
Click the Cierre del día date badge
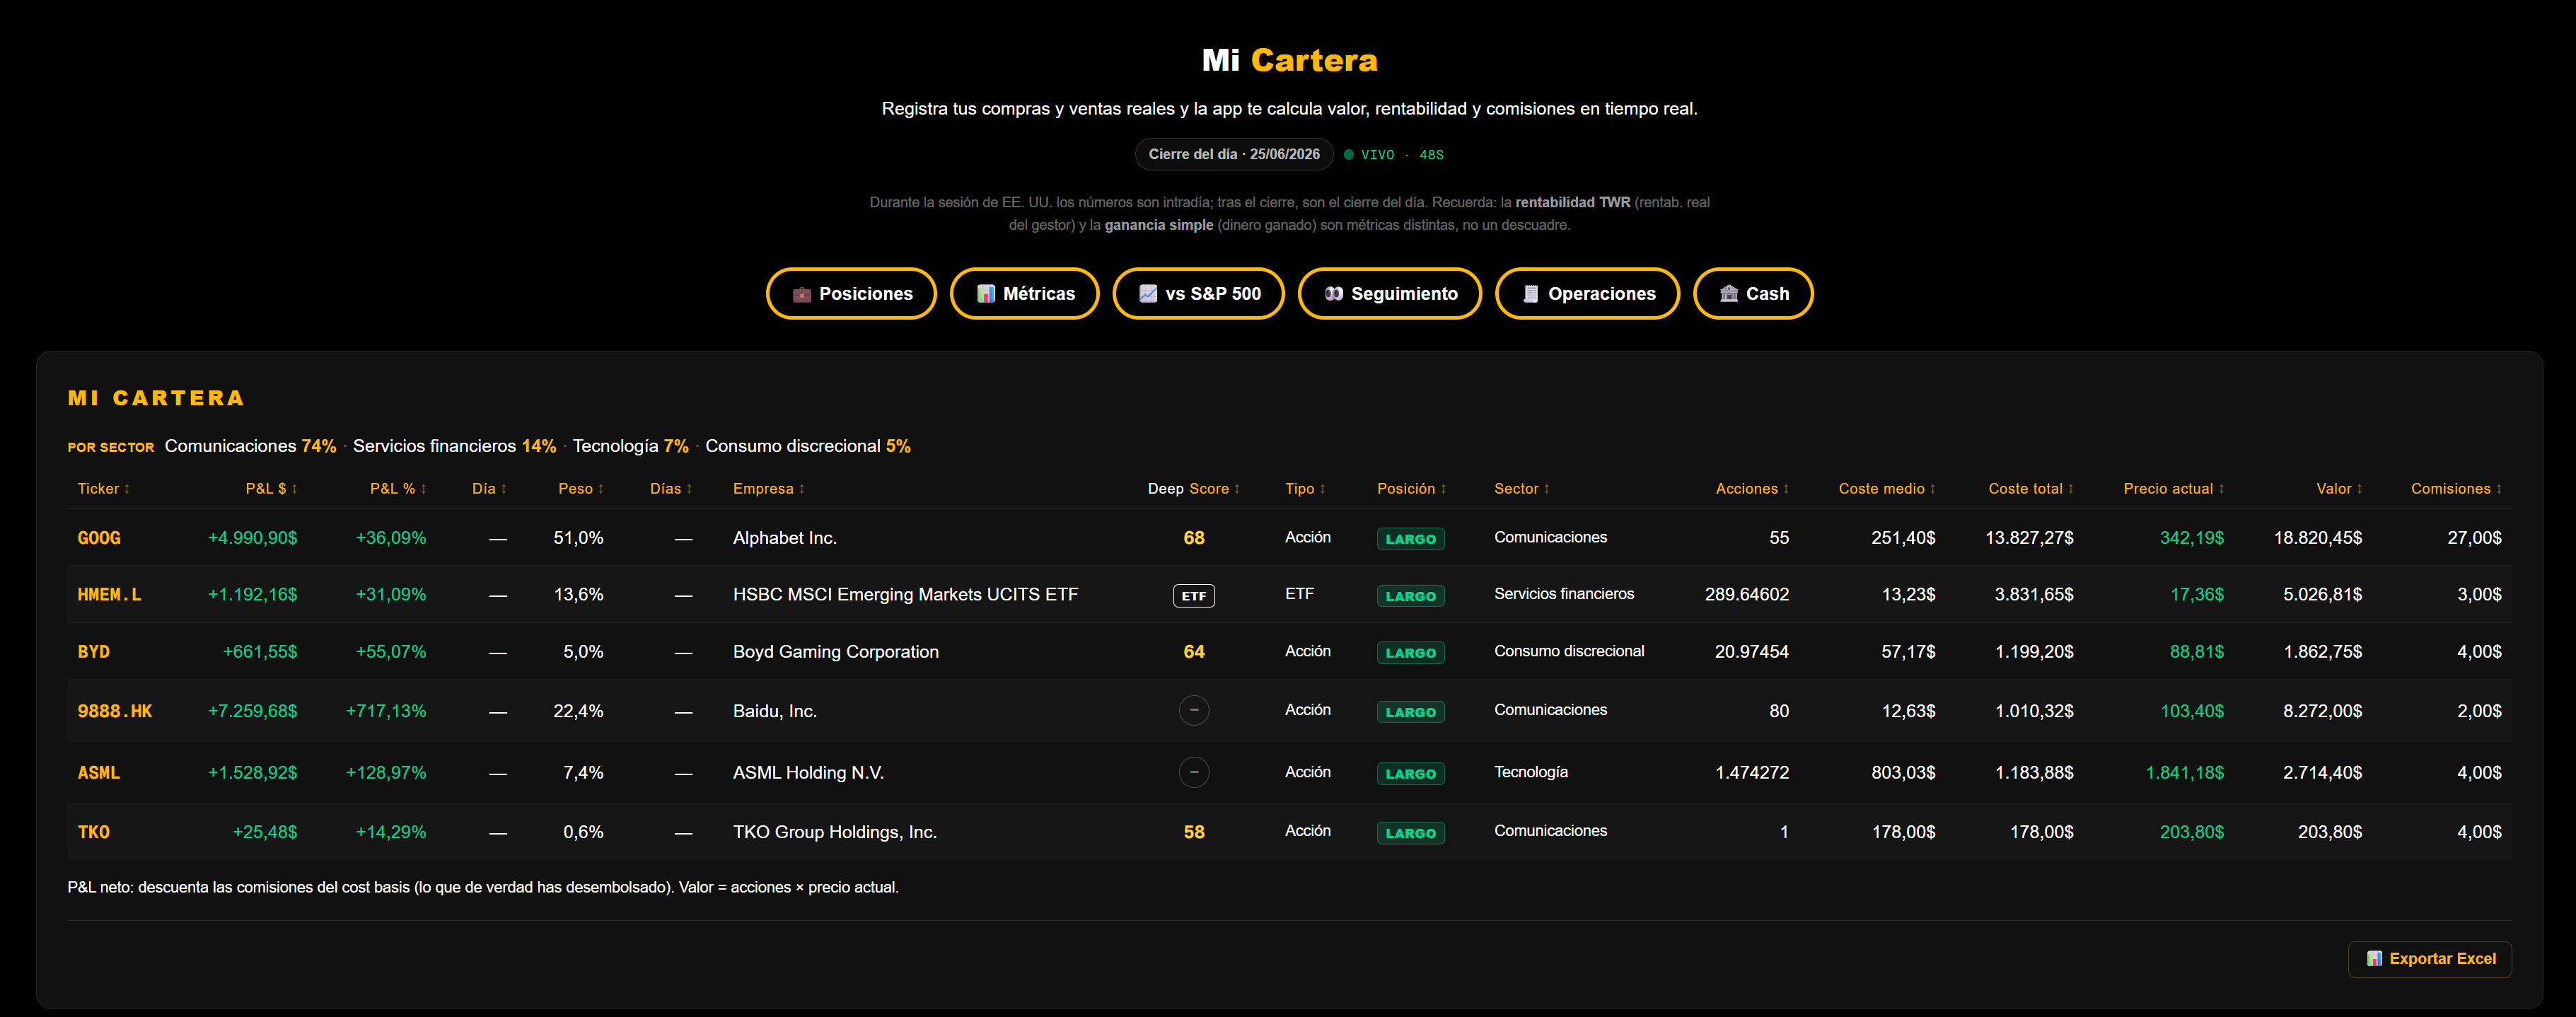(1234, 154)
